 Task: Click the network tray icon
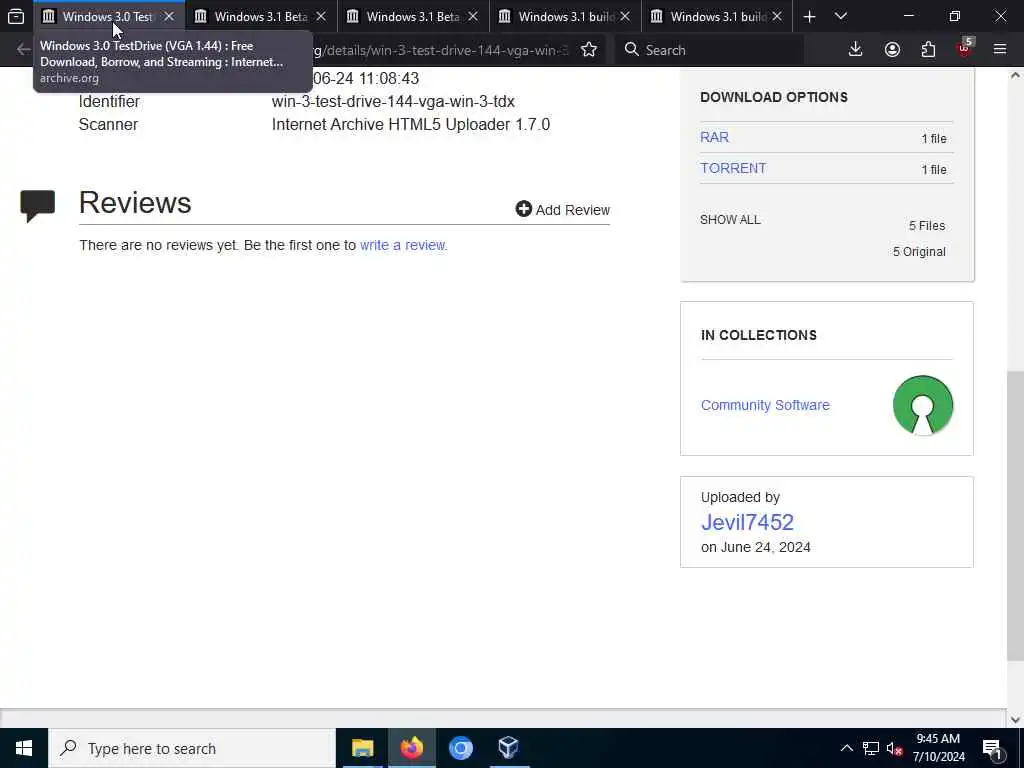[871, 748]
